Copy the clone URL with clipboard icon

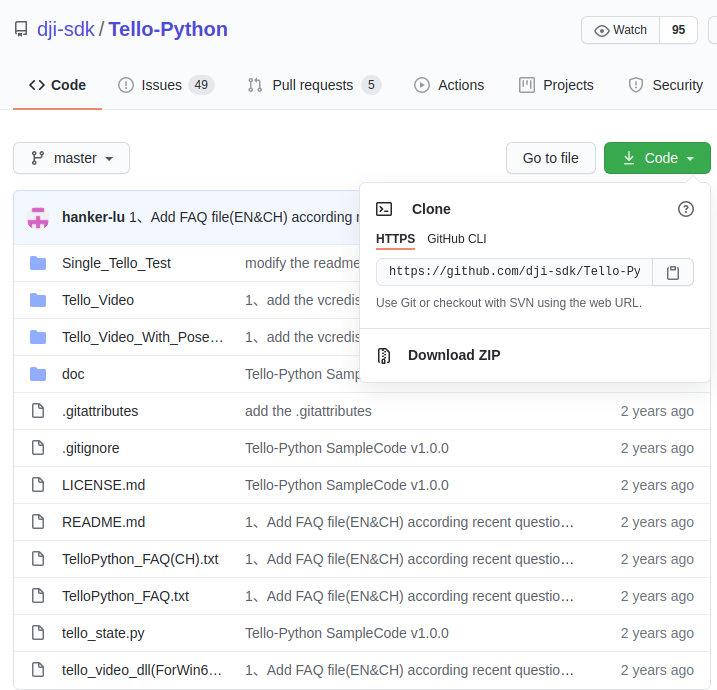(673, 273)
